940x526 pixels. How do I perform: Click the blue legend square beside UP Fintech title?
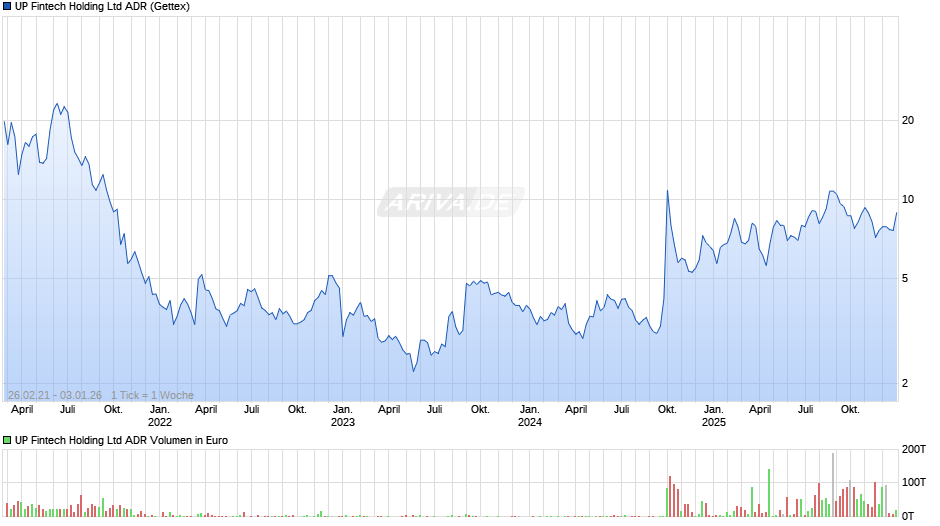(x=7, y=7)
